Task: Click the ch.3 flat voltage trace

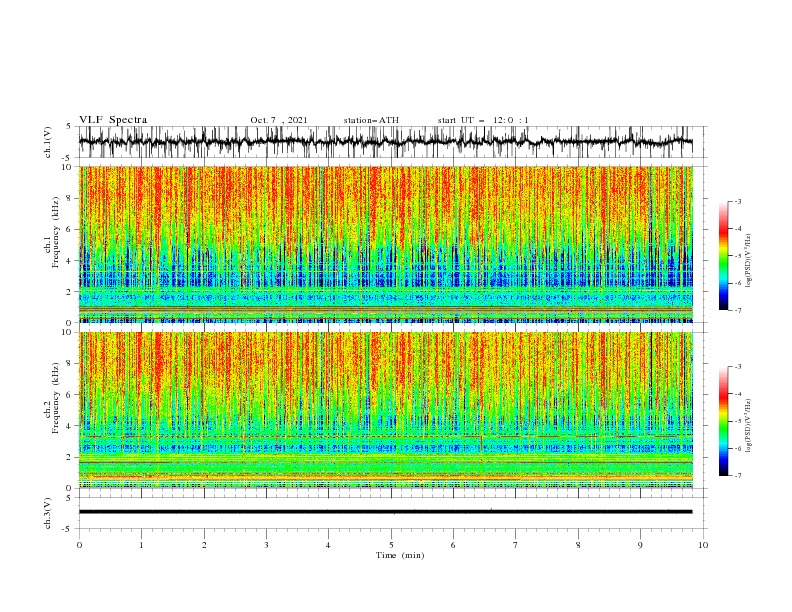Action: click(385, 512)
